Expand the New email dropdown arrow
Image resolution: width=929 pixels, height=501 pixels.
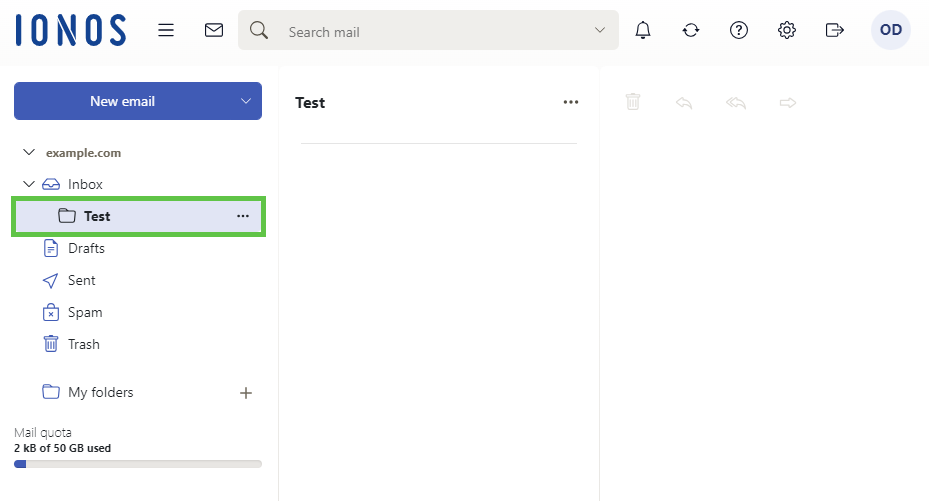[x=246, y=101]
